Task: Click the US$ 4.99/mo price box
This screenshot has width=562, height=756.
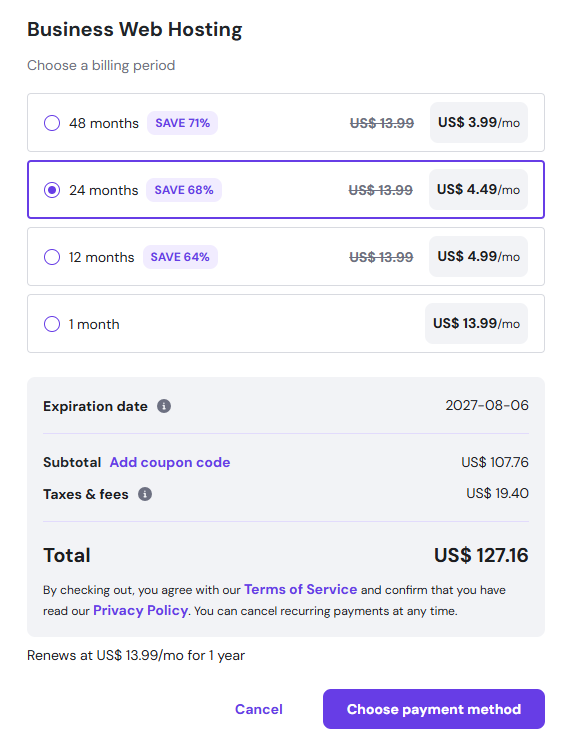Action: click(478, 256)
